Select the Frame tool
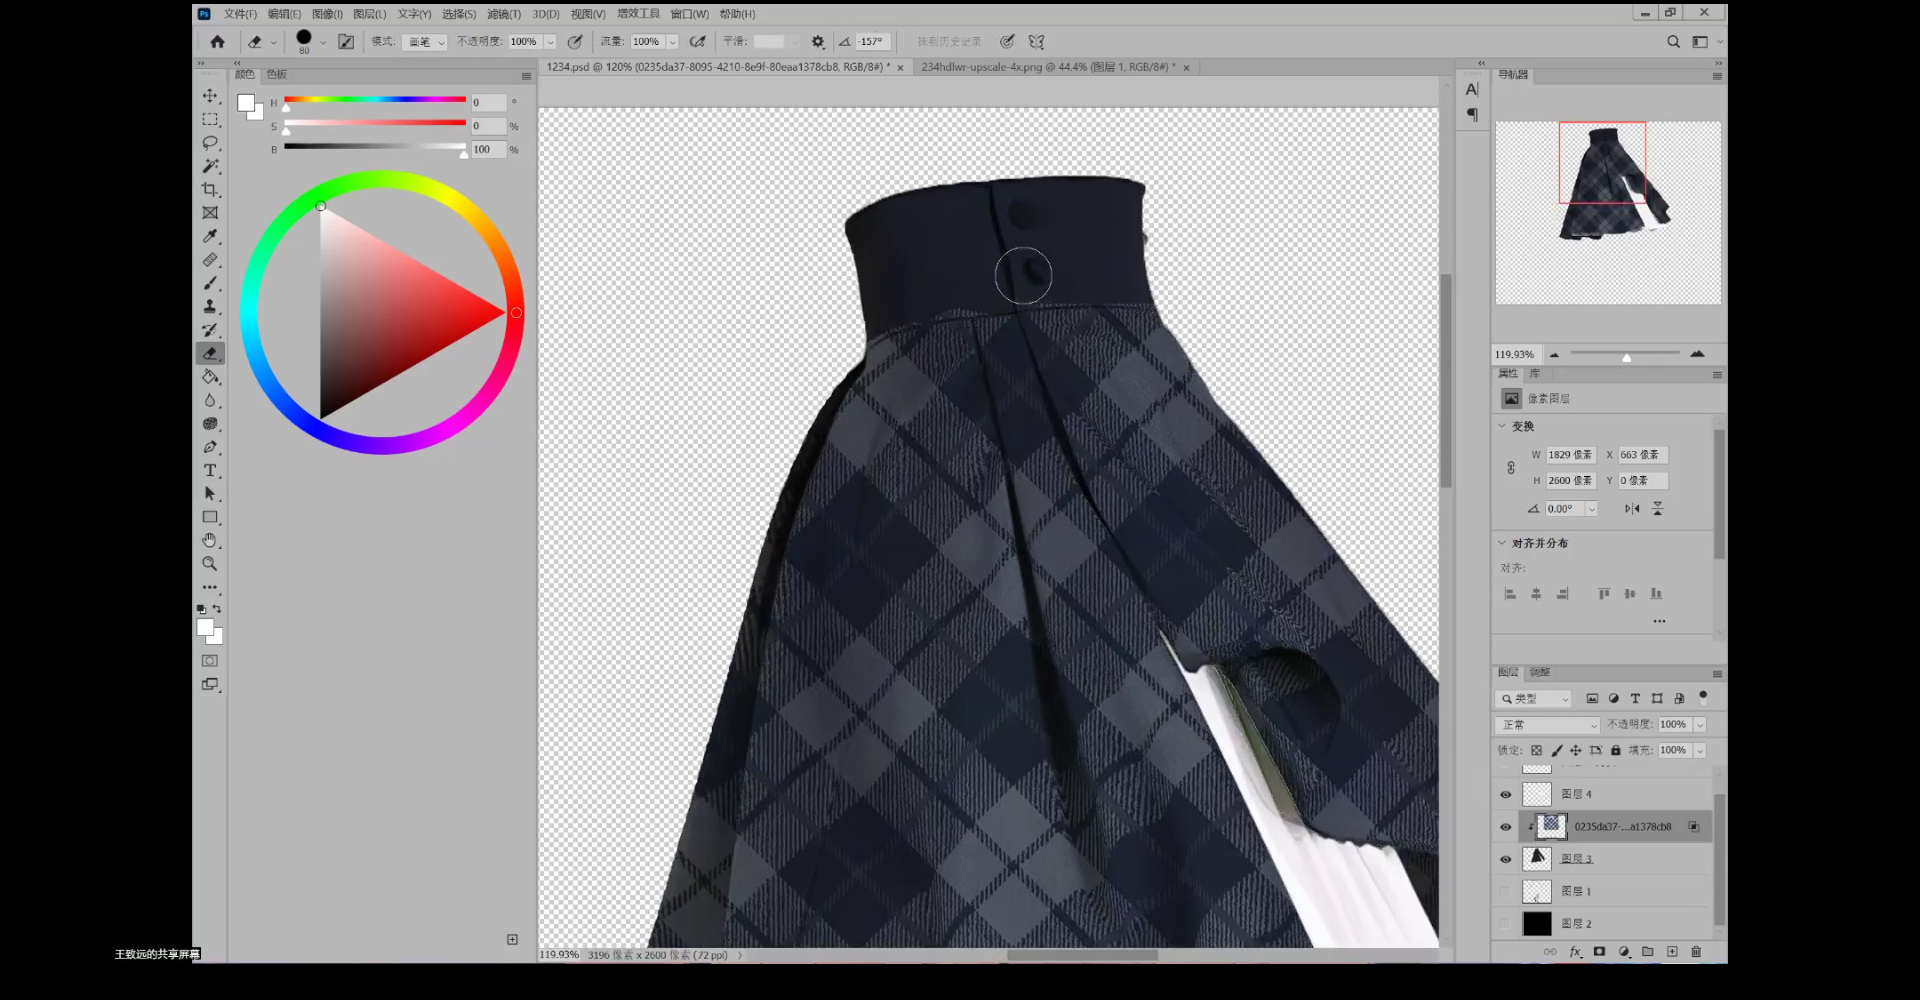This screenshot has height=1000, width=1920. (x=210, y=213)
